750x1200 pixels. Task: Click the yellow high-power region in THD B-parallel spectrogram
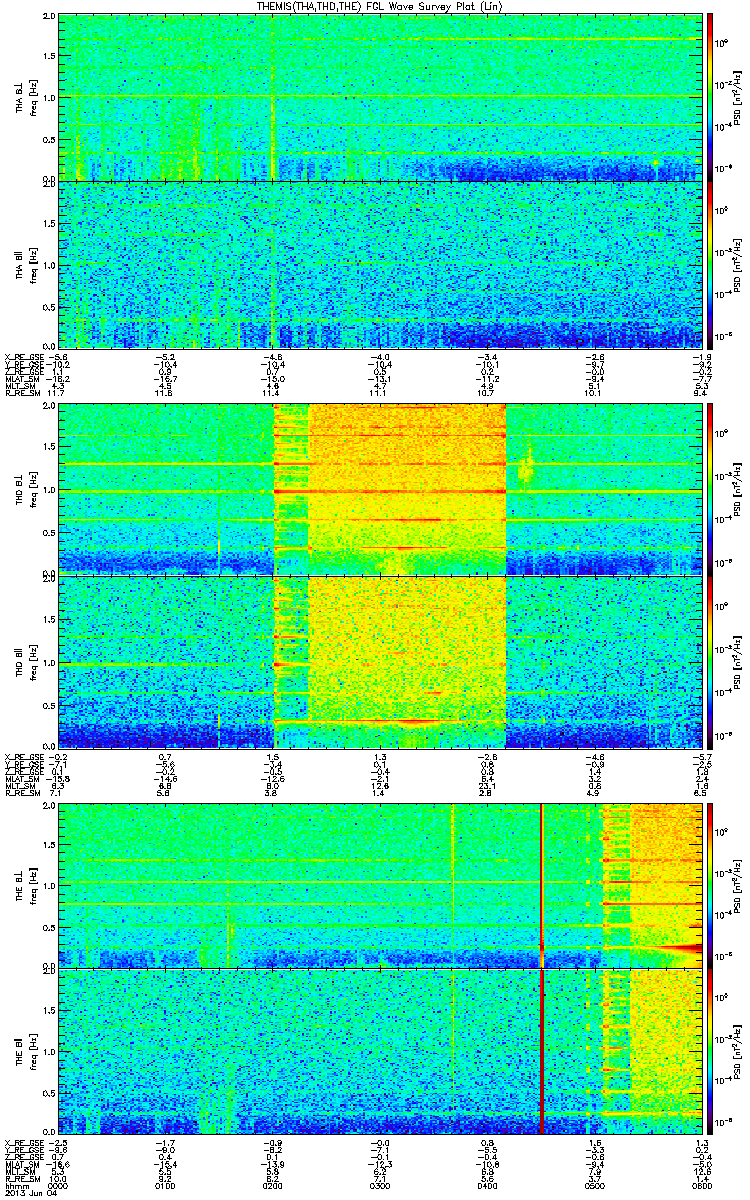point(407,660)
